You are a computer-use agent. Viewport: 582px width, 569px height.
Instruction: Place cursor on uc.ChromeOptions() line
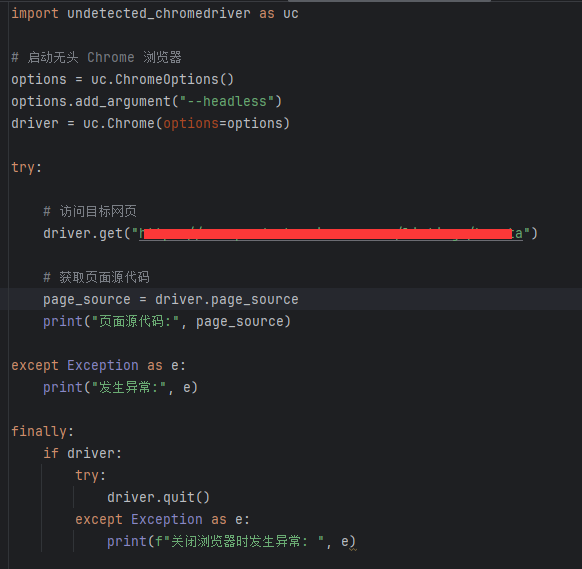point(122,79)
